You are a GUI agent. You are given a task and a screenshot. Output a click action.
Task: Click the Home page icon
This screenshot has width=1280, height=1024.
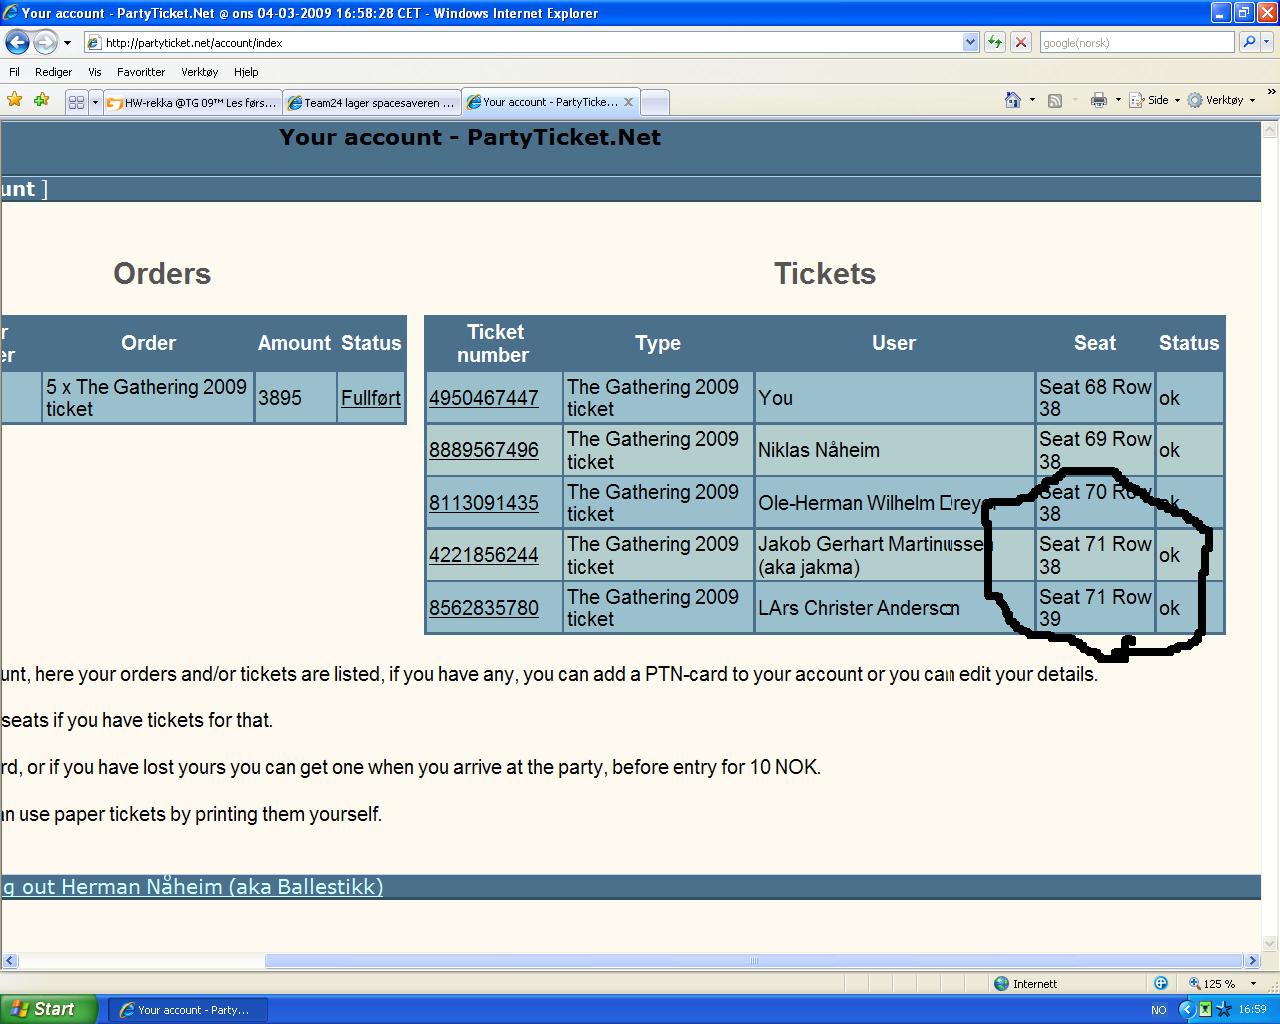(1013, 100)
